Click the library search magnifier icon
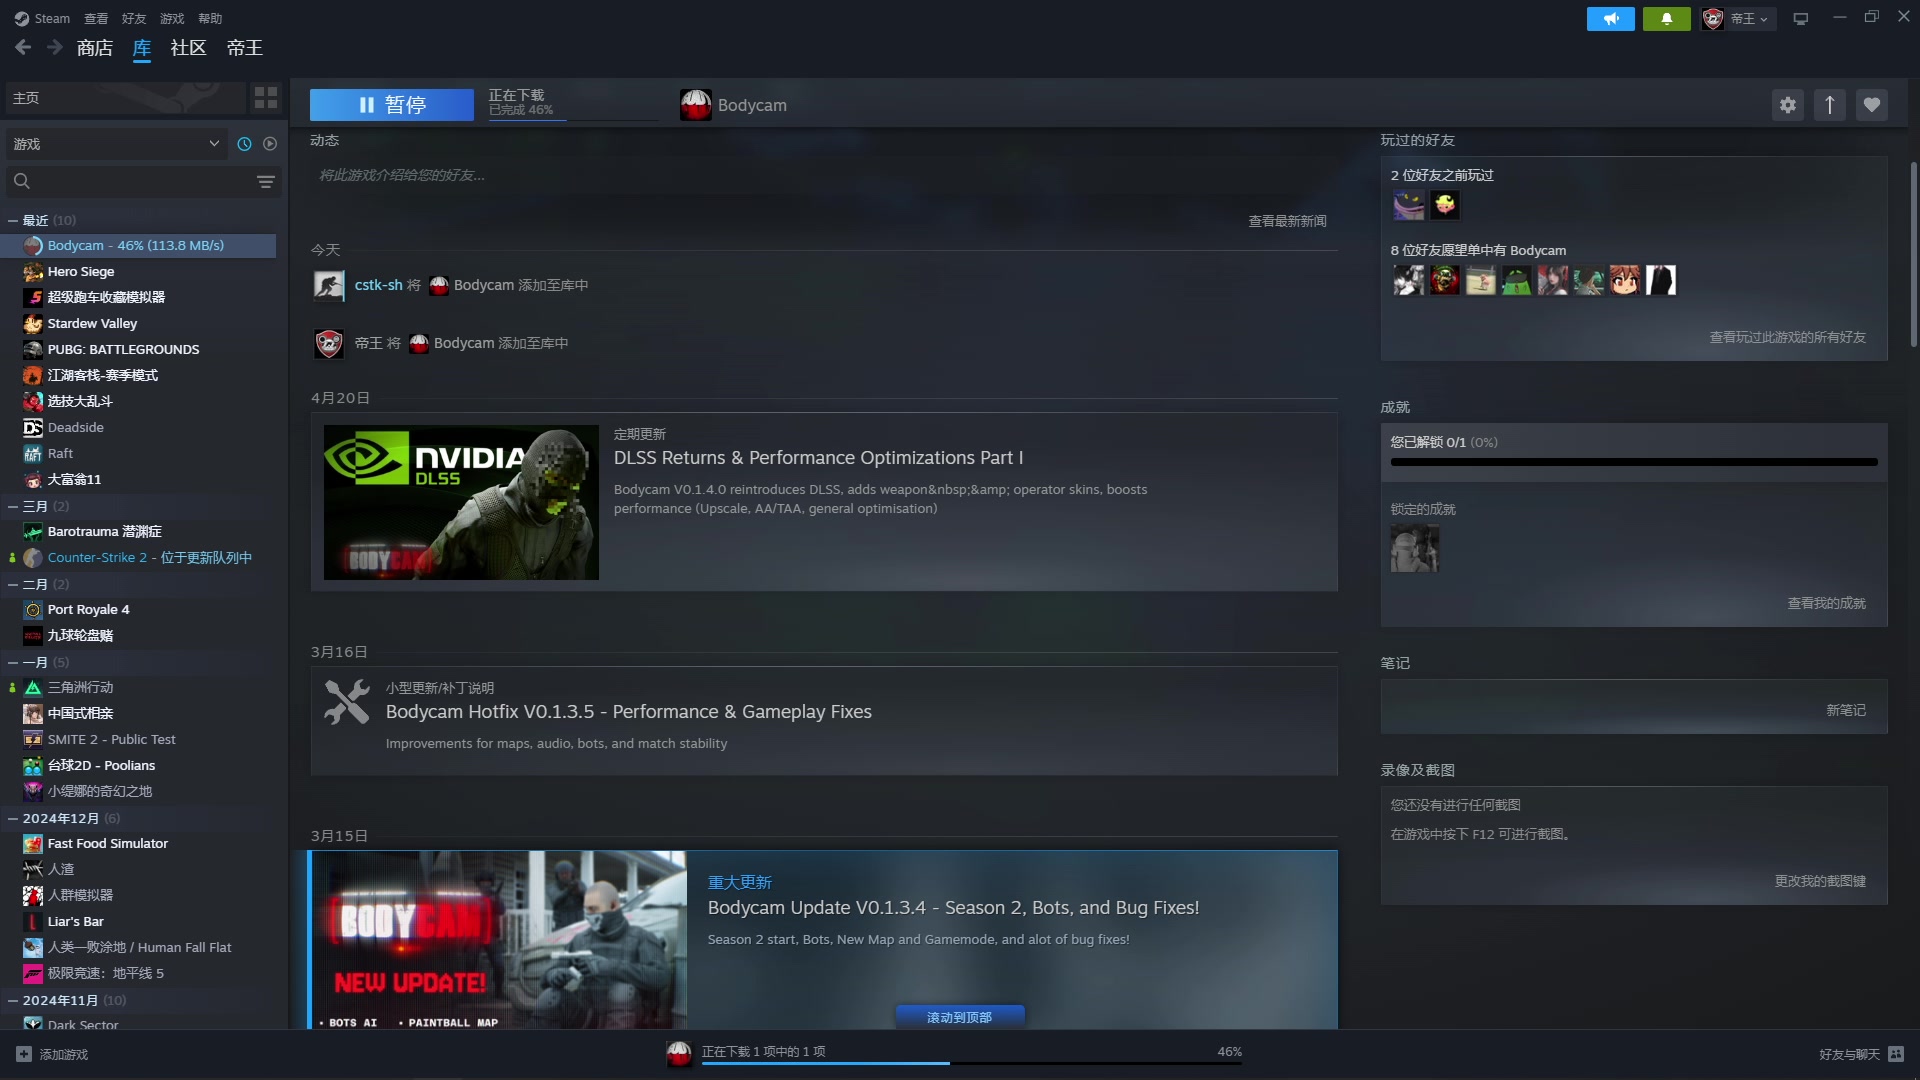The image size is (1920, 1080). 22,181
